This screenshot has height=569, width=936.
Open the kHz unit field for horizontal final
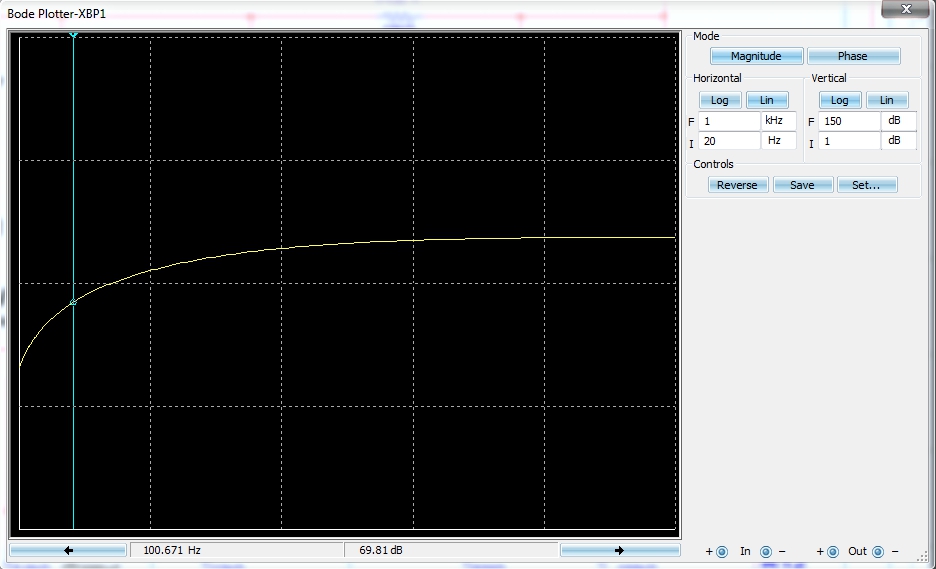point(780,121)
